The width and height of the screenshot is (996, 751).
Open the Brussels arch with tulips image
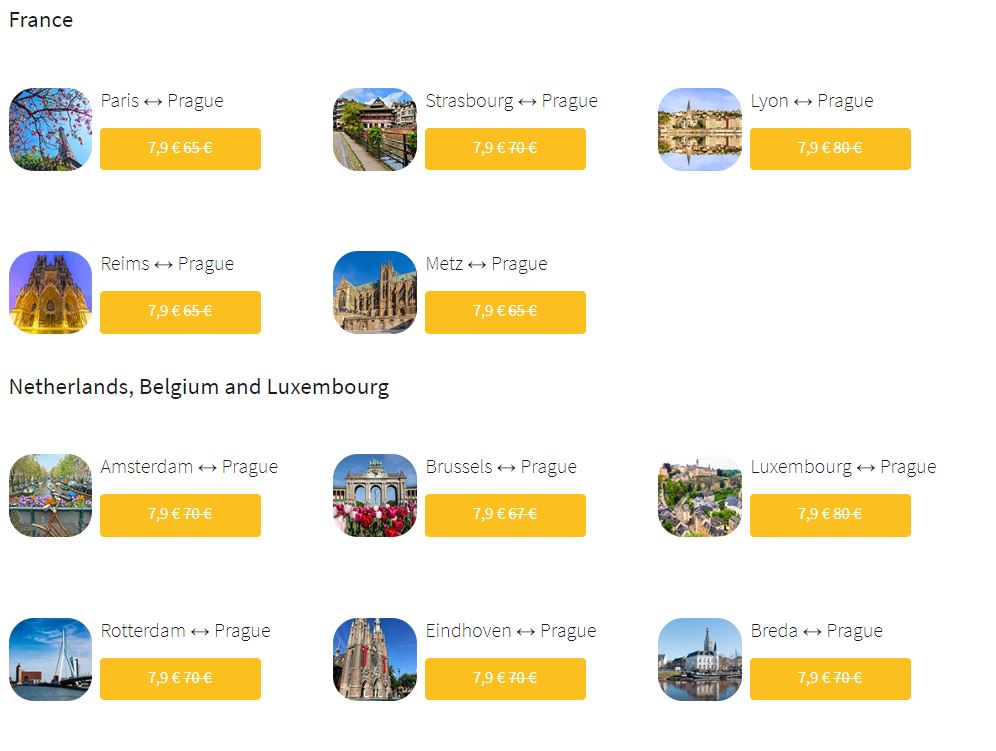coord(375,496)
